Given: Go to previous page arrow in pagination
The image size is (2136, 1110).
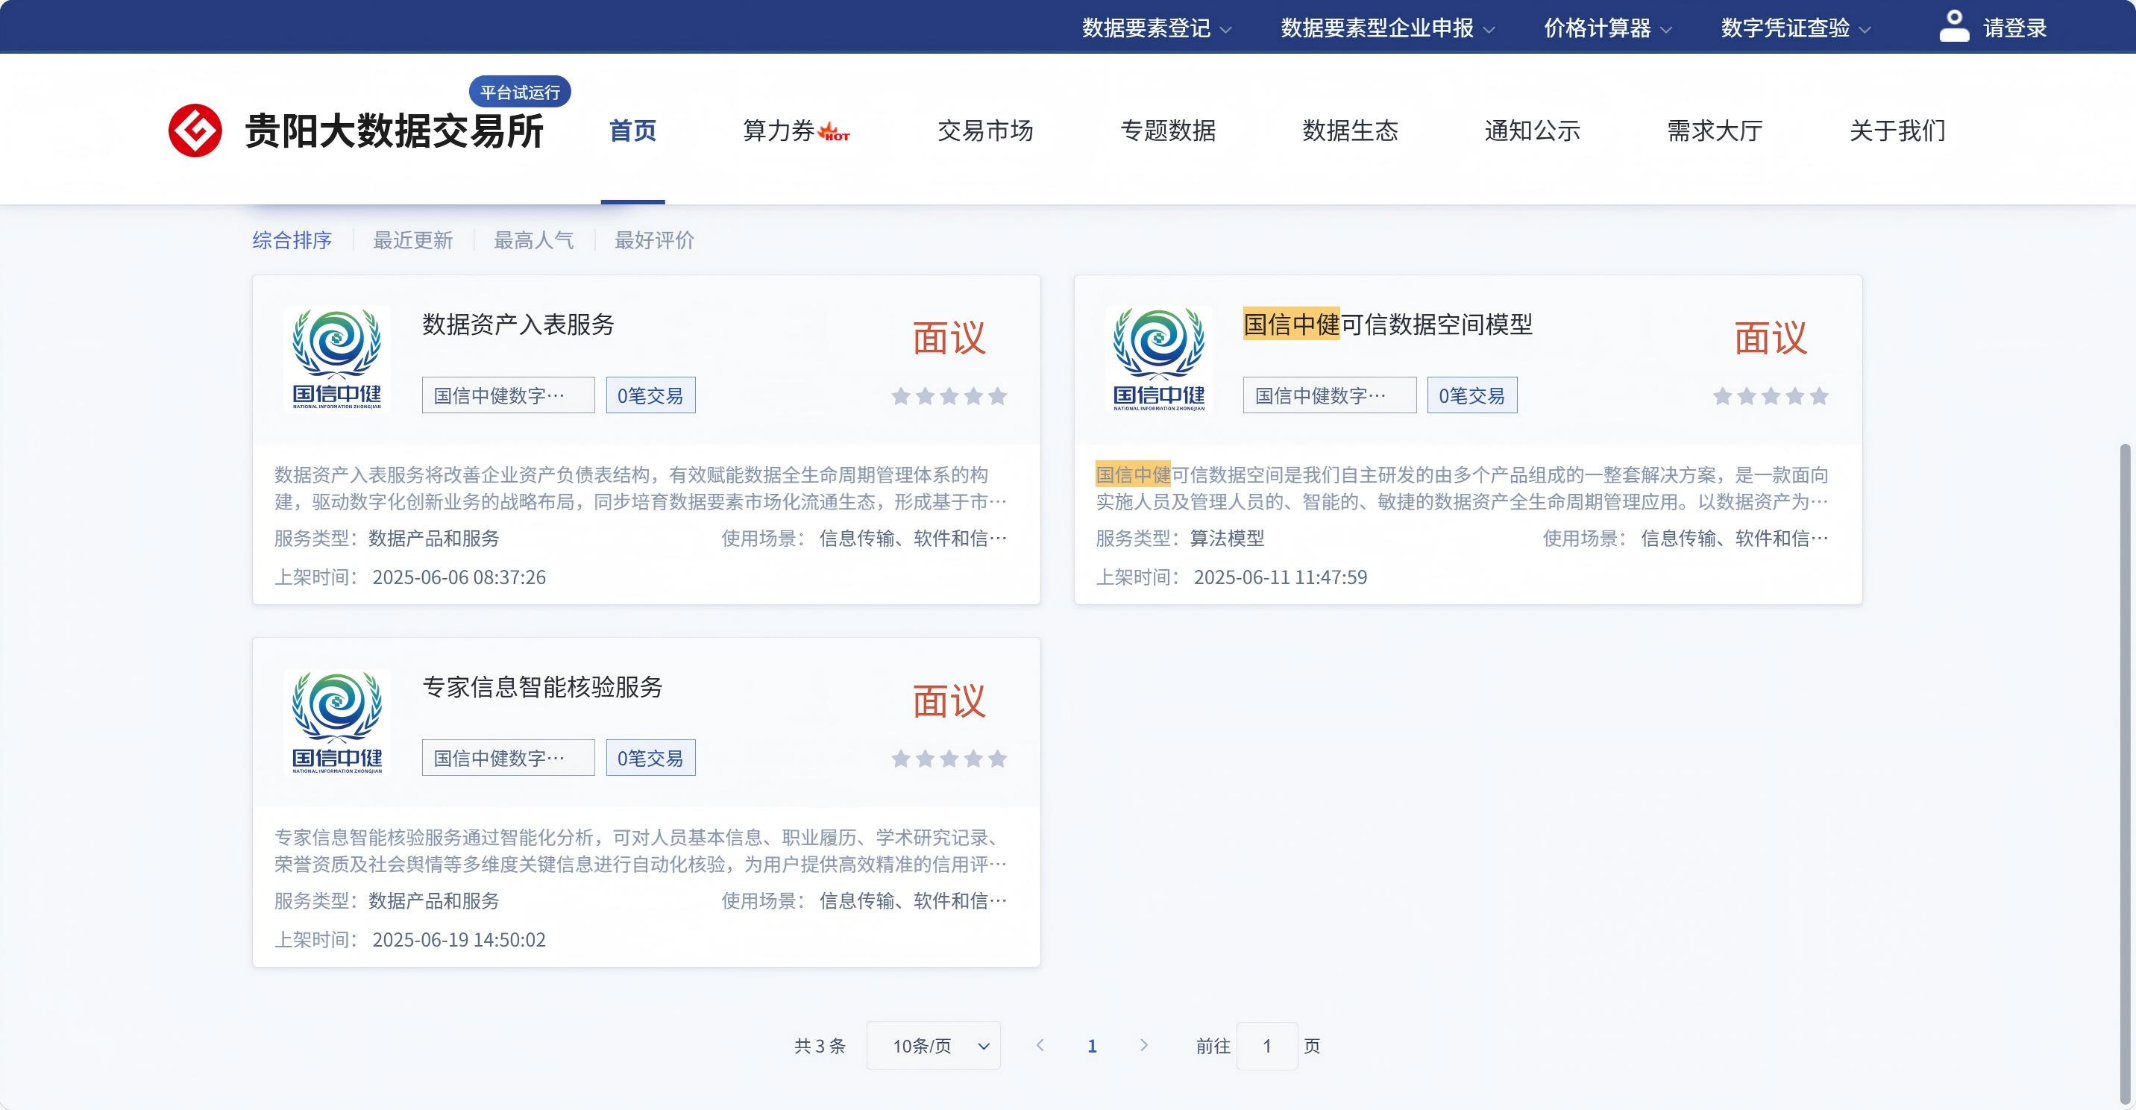Looking at the screenshot, I should click(1040, 1045).
